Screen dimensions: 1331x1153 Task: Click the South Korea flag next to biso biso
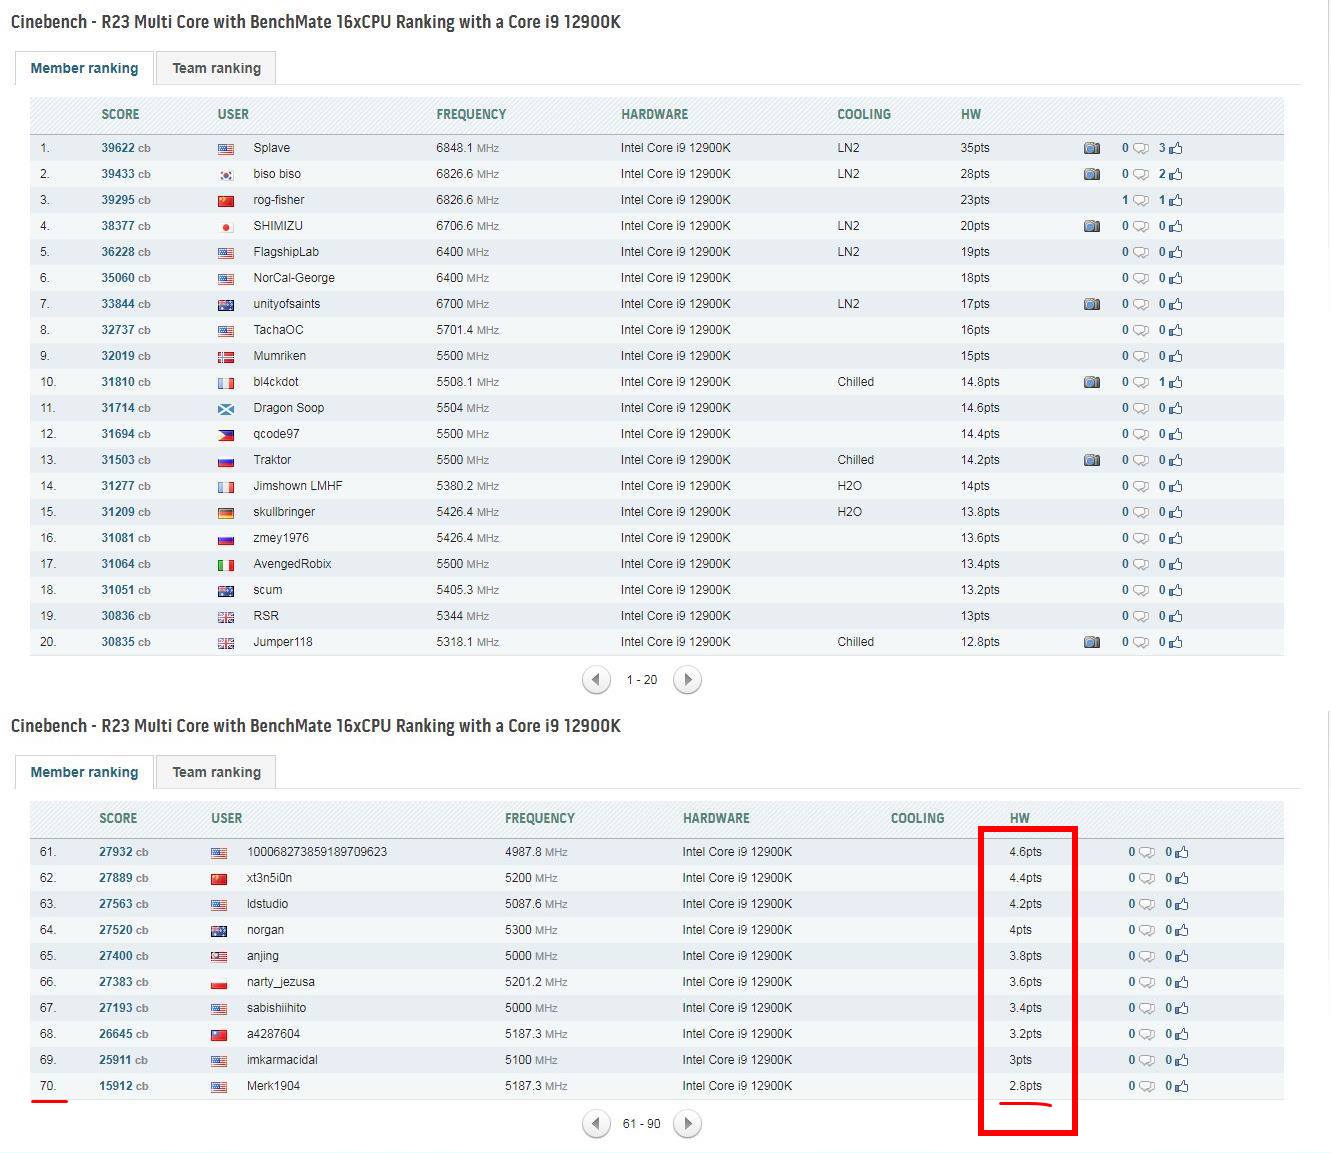click(x=226, y=175)
